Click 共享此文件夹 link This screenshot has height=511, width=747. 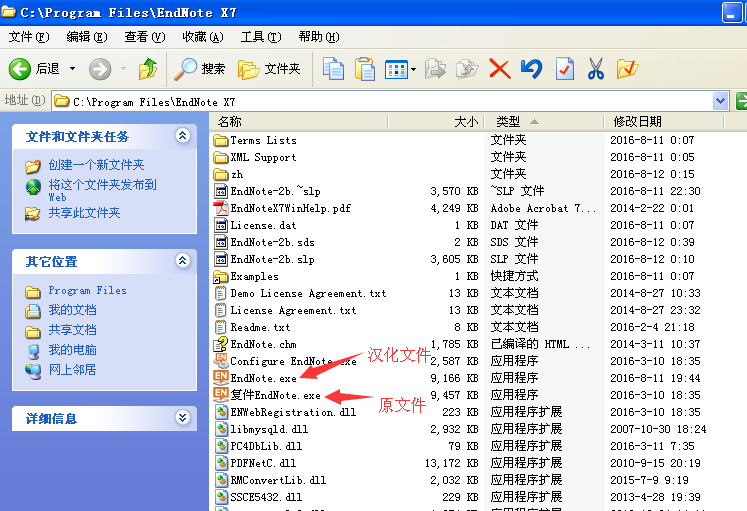84,213
